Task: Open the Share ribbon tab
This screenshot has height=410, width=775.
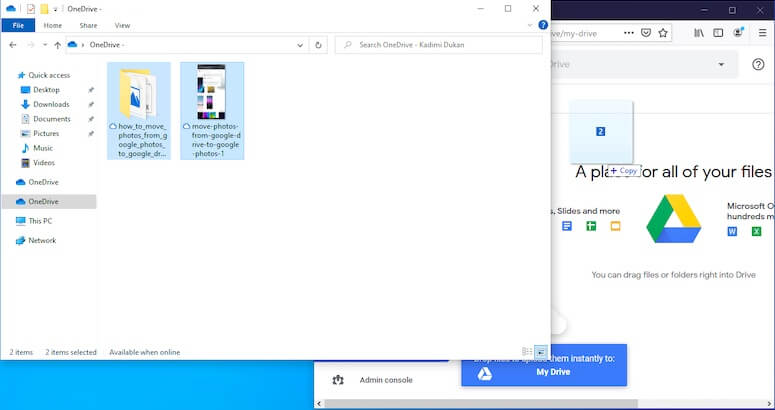Action: pos(88,25)
